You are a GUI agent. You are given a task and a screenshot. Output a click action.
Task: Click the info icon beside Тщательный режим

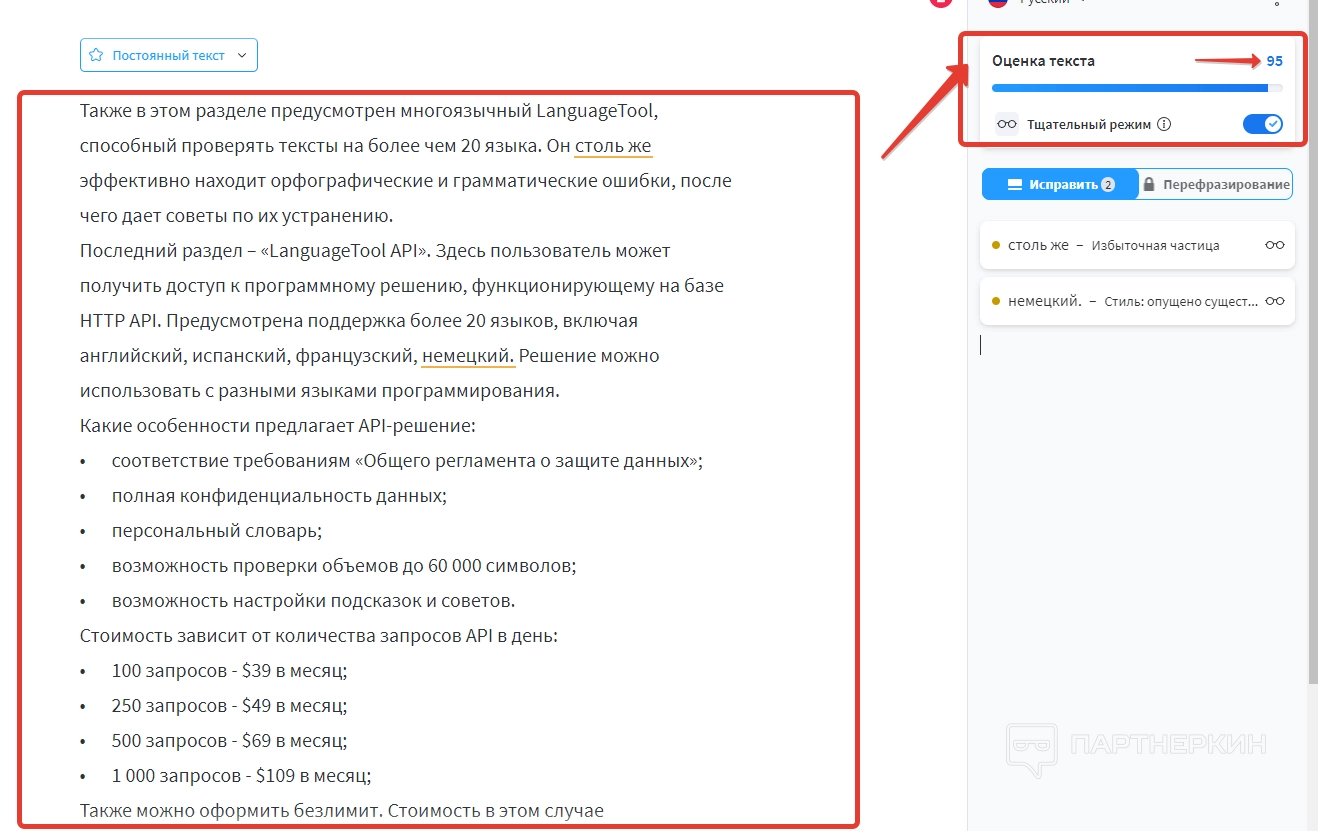pyautogui.click(x=1164, y=125)
